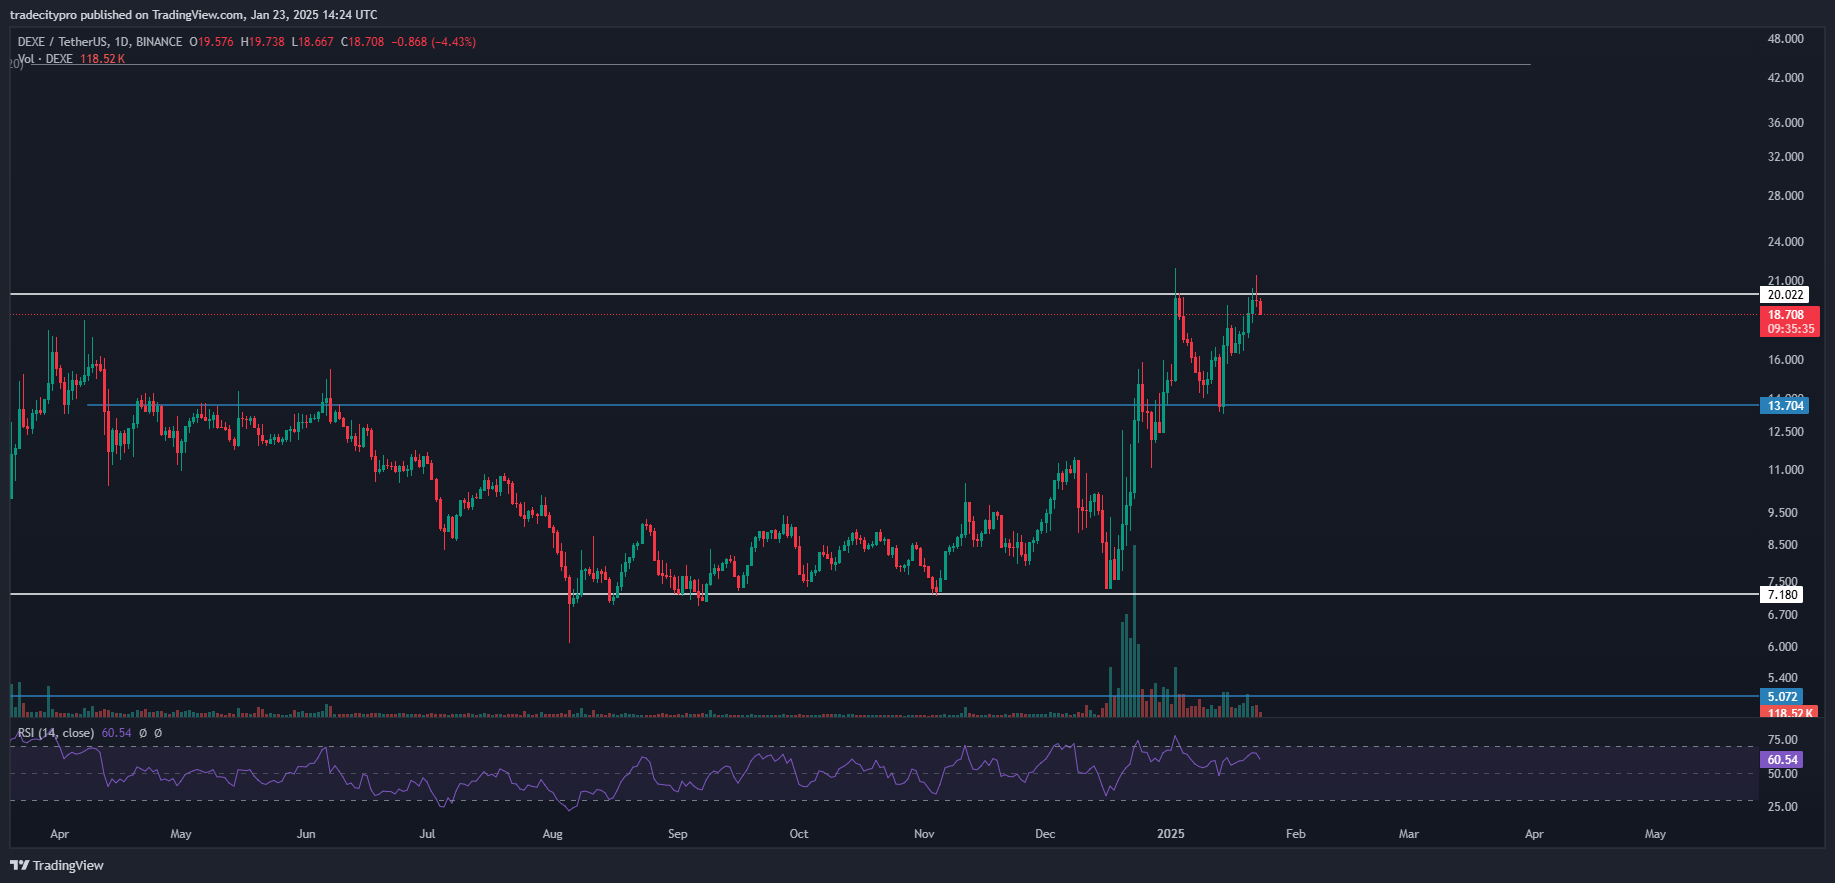Screen dimensions: 1835x883
Task: Click the RSI (14, close) indicator legend
Action: (56, 733)
